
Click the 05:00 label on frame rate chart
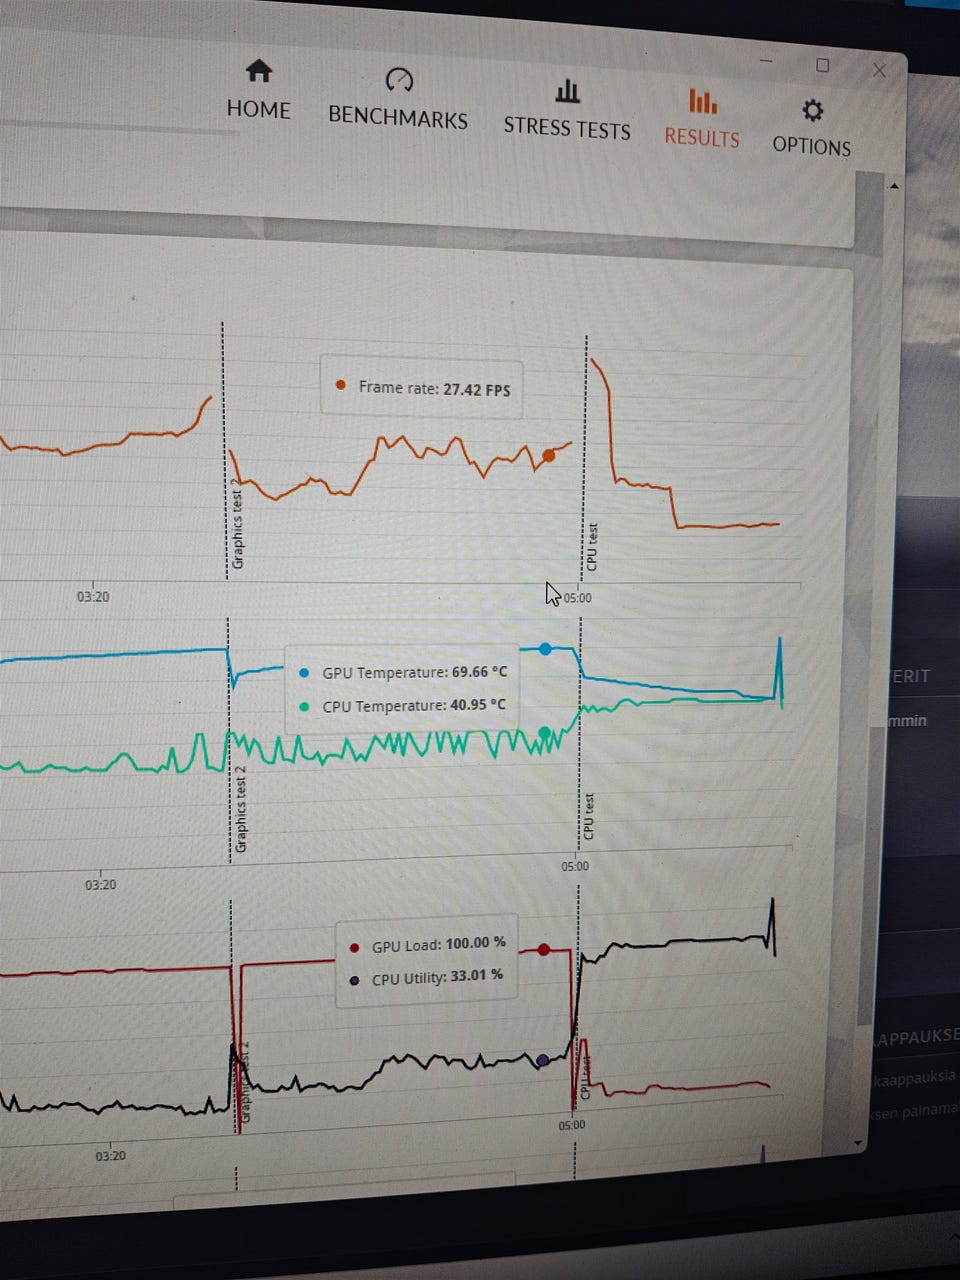(x=577, y=598)
